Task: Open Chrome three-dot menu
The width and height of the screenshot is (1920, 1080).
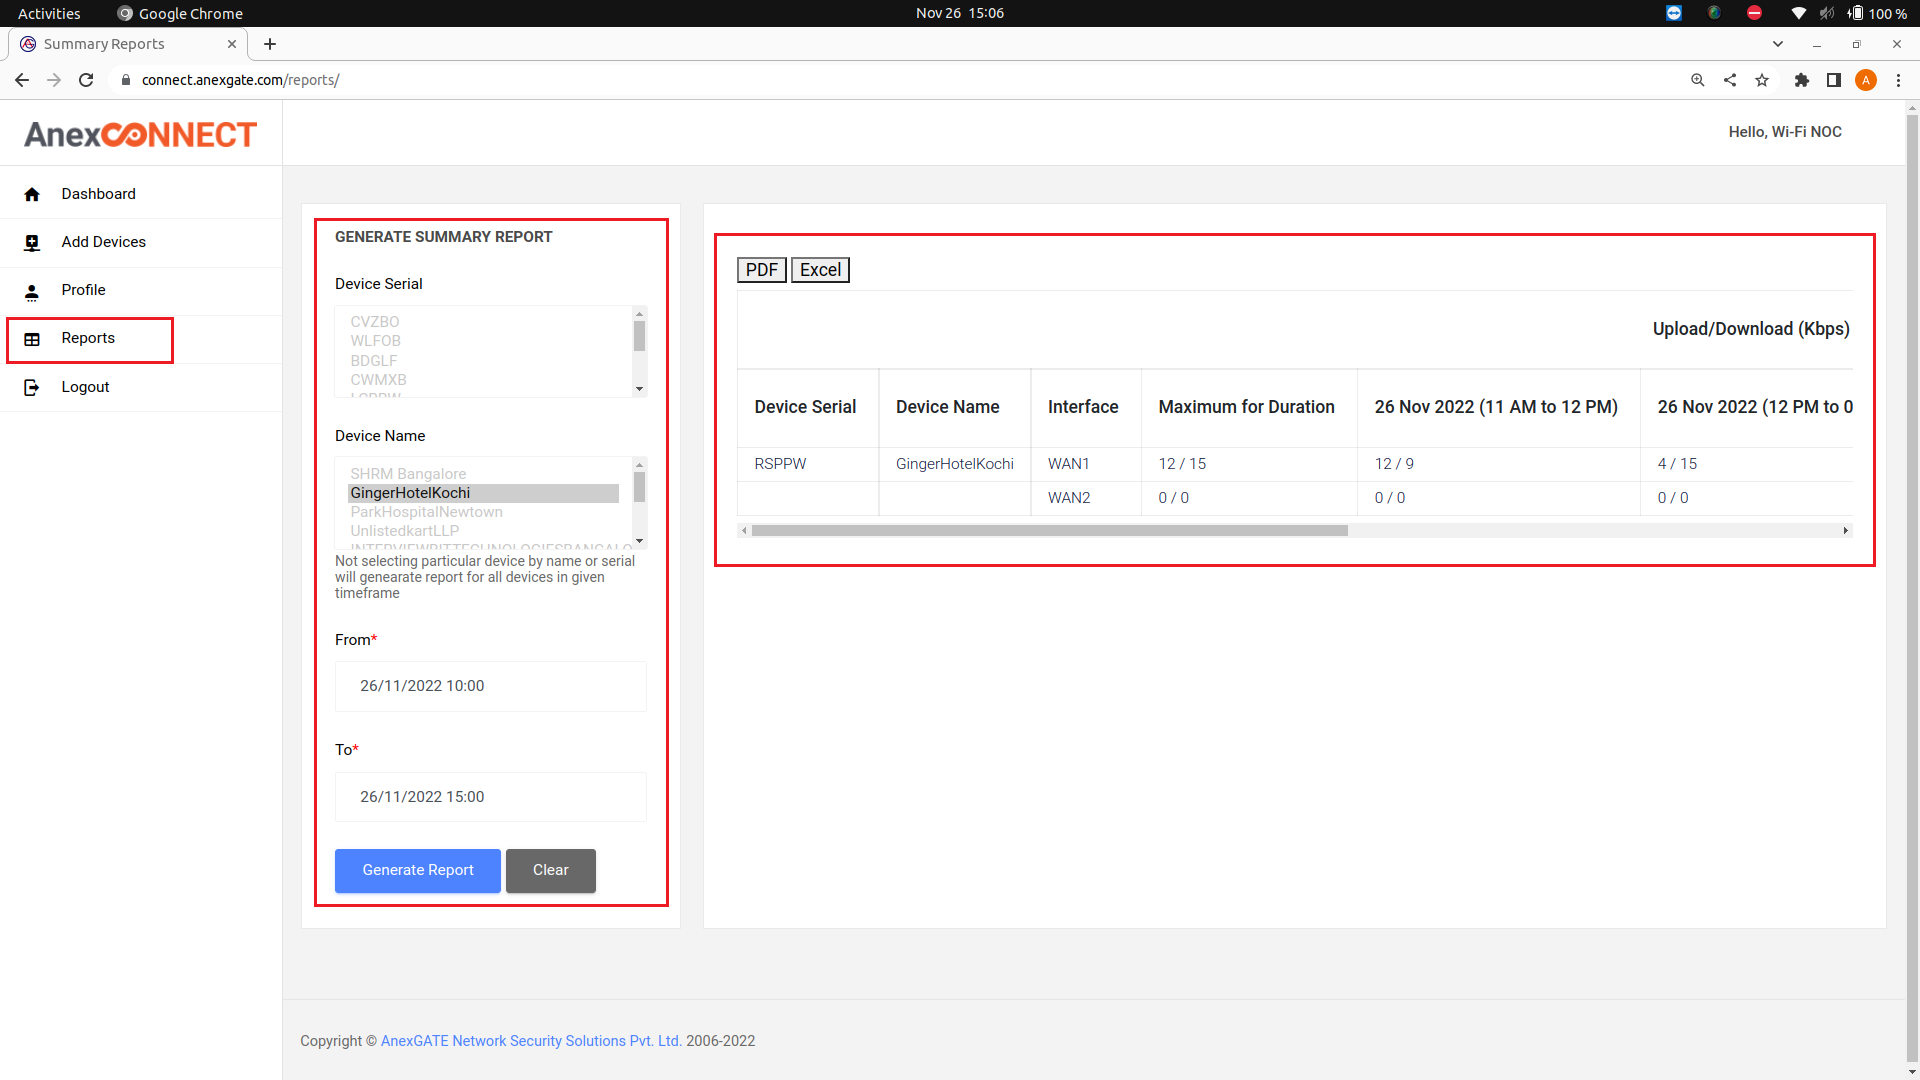Action: [x=1898, y=80]
